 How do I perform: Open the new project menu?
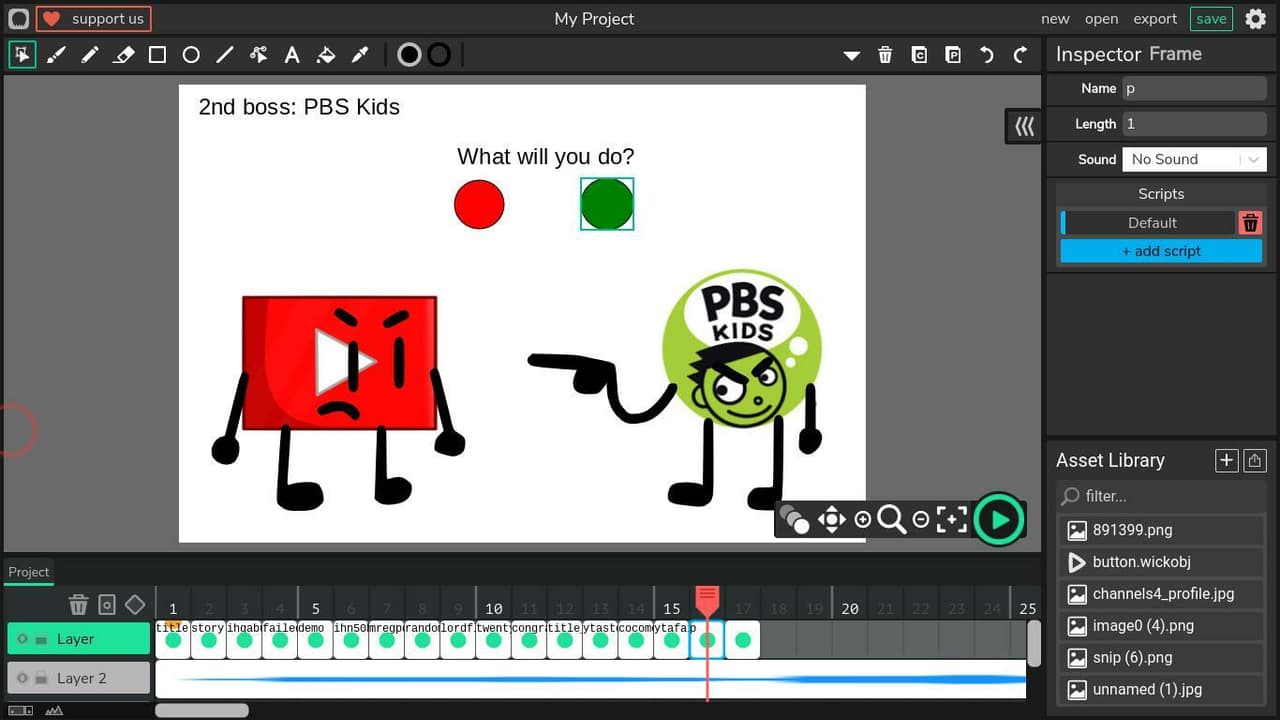(x=1055, y=19)
